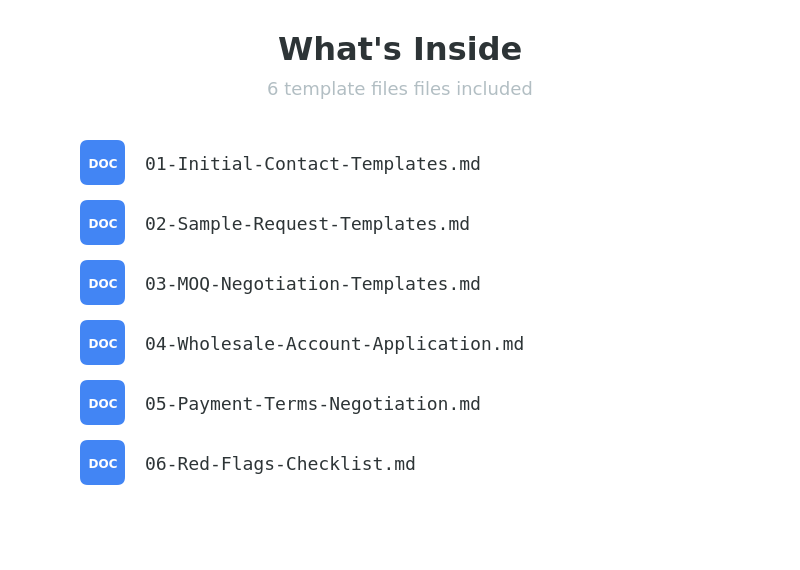Click the "What's Inside" heading
Viewport: 800px width, 570px height.
400,49
